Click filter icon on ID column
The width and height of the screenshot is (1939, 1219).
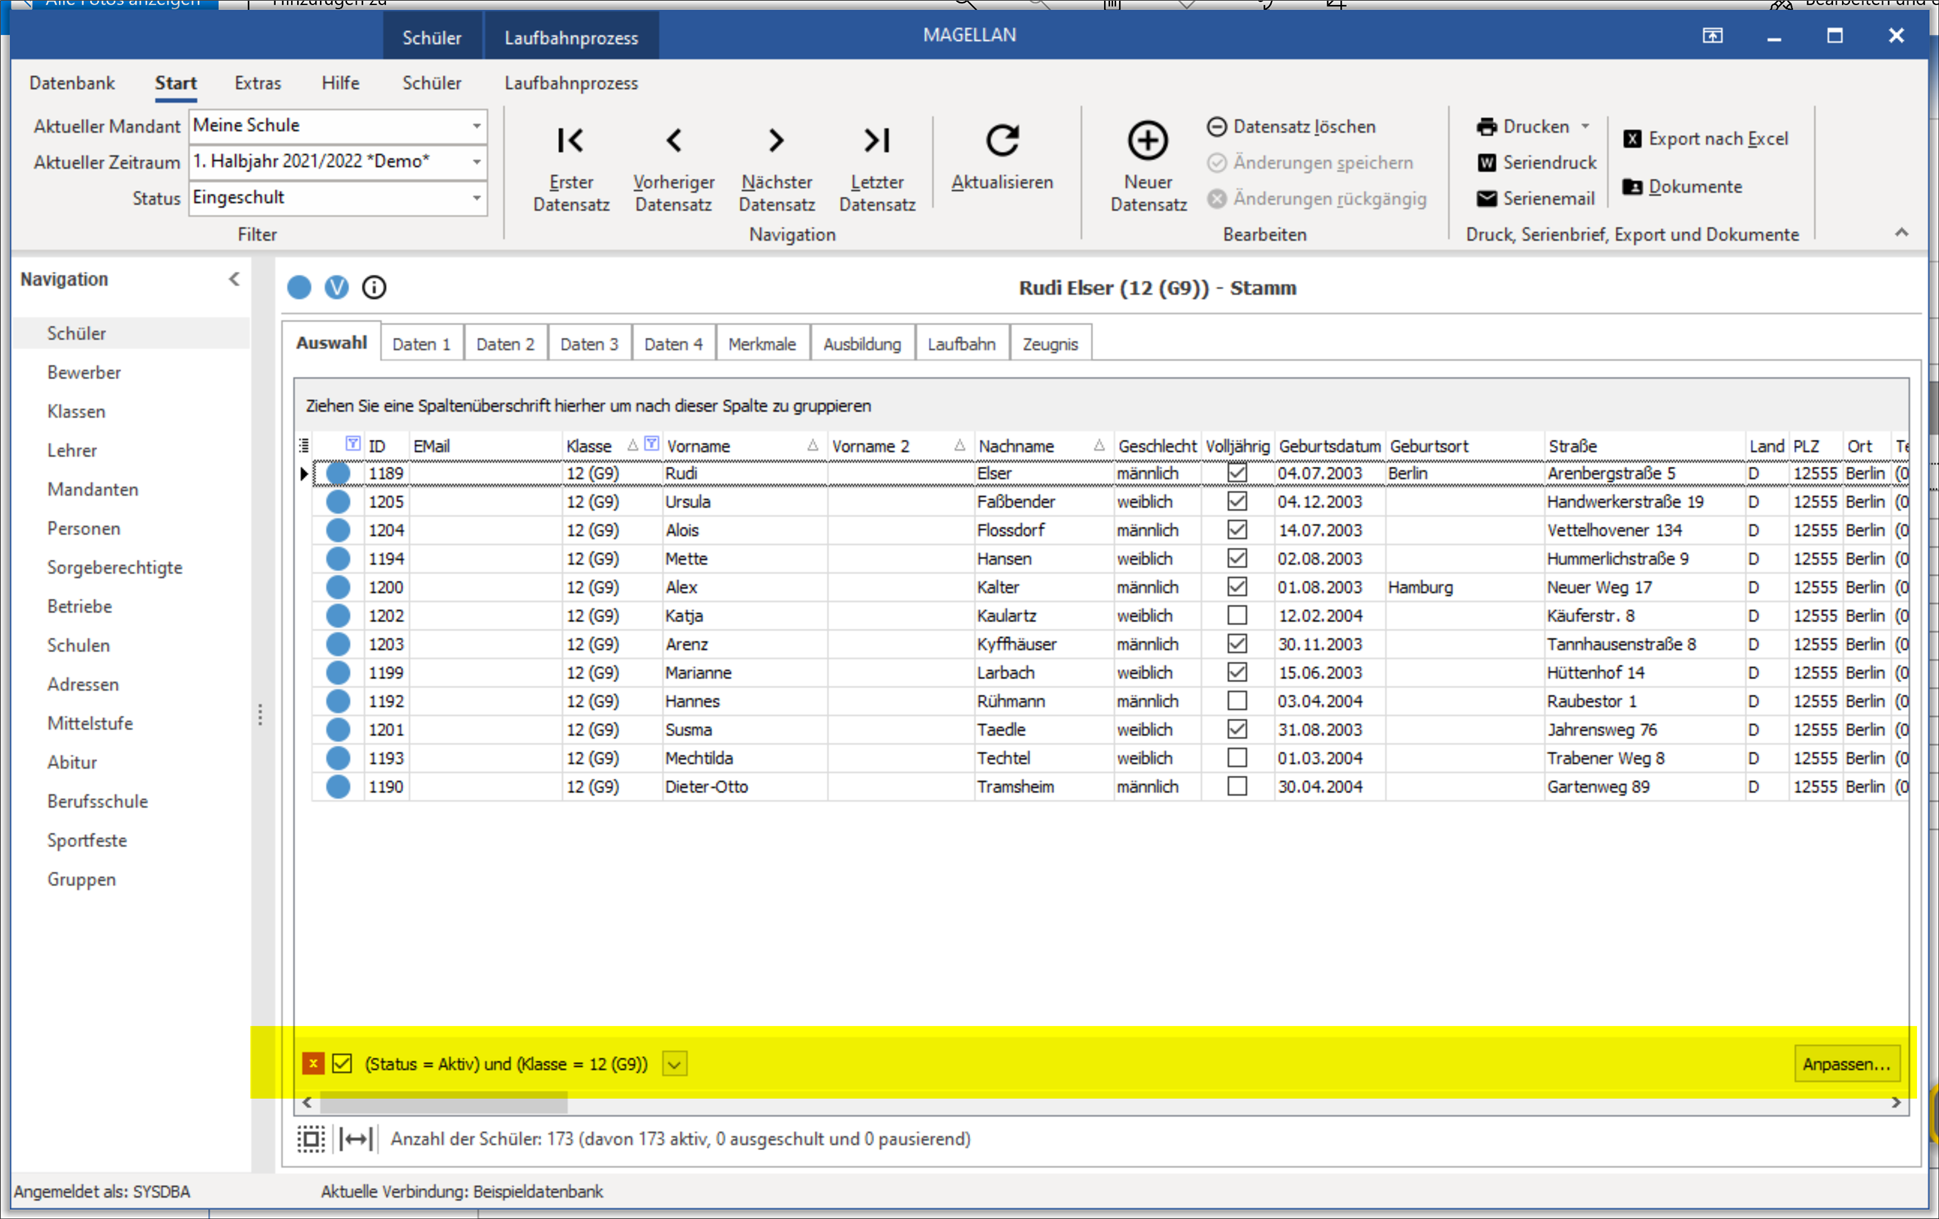(353, 444)
